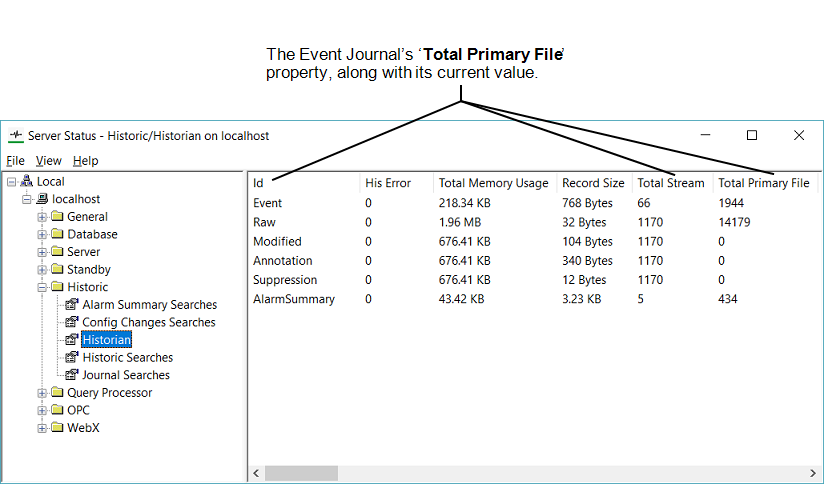Click the localhost server icon
Viewport: 824px width, 484px height.
[42, 199]
